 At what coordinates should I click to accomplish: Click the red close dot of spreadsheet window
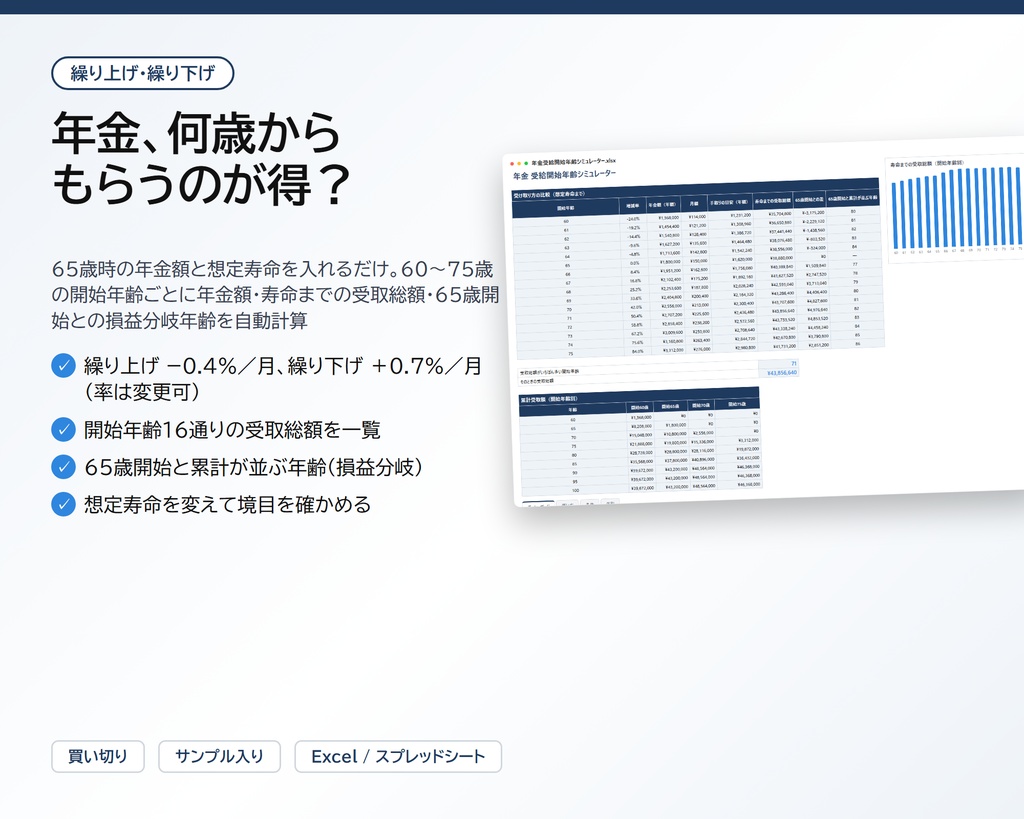click(512, 163)
